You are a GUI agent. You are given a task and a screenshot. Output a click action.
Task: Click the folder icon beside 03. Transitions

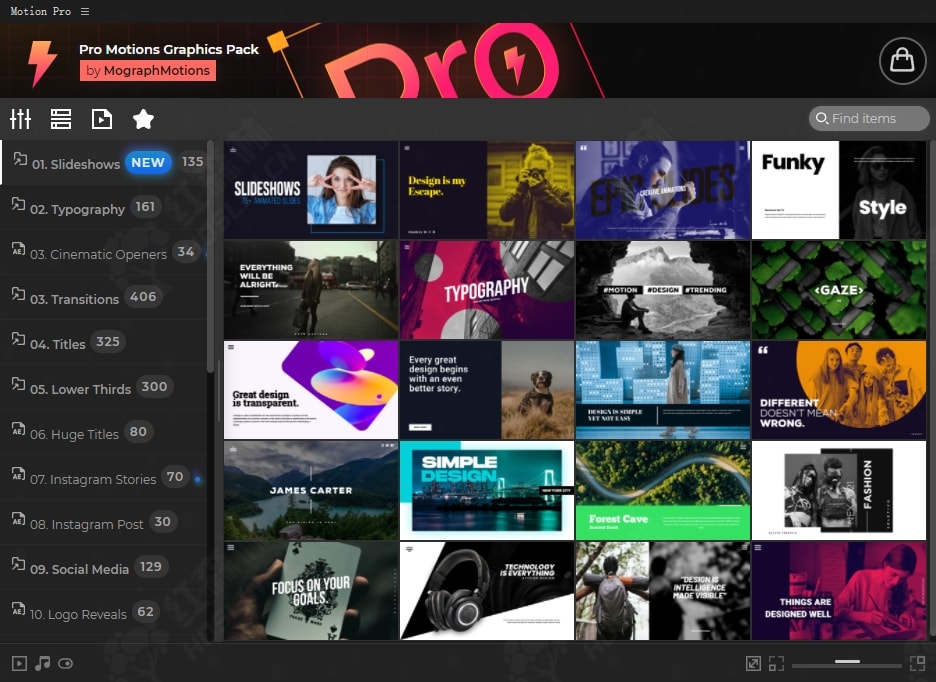(x=19, y=294)
